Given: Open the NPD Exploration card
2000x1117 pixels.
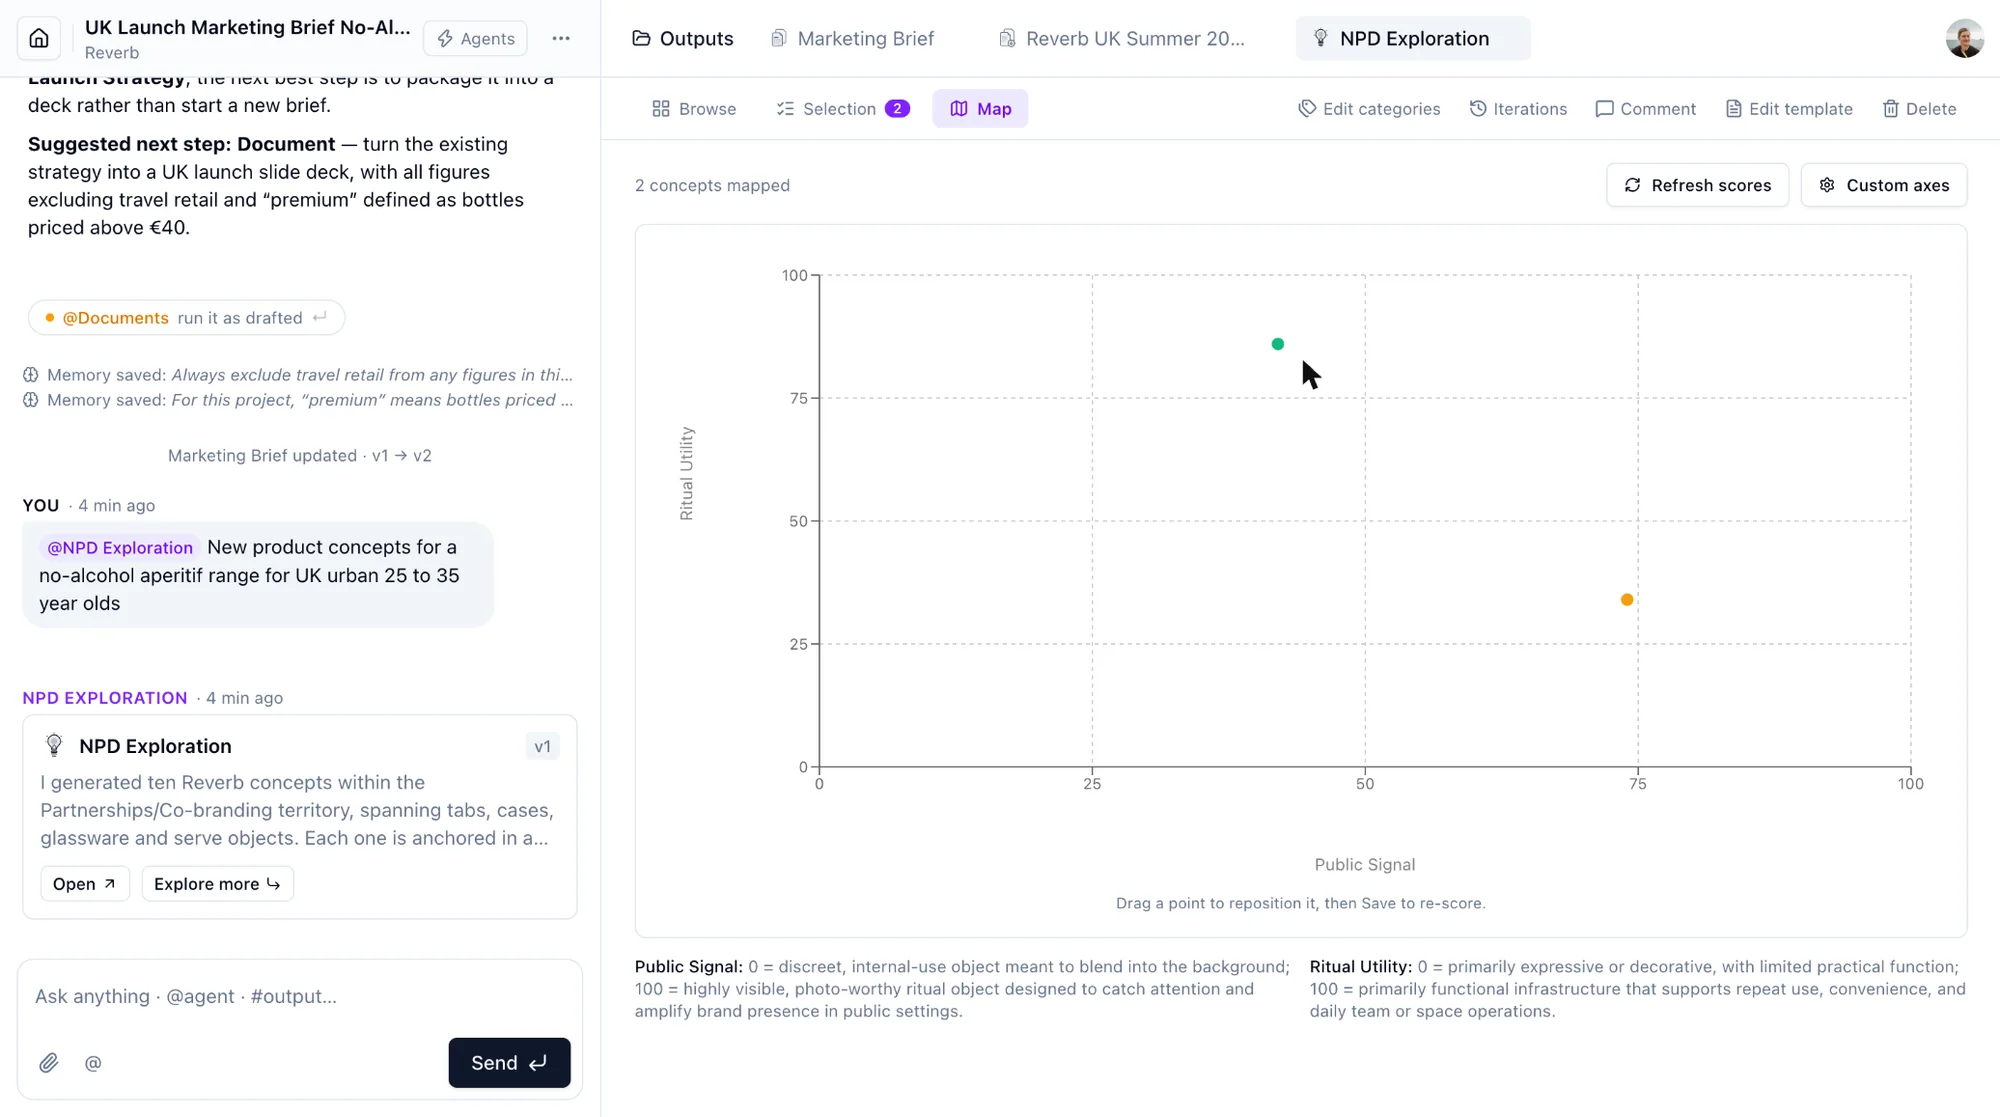Looking at the screenshot, I should [x=85, y=884].
